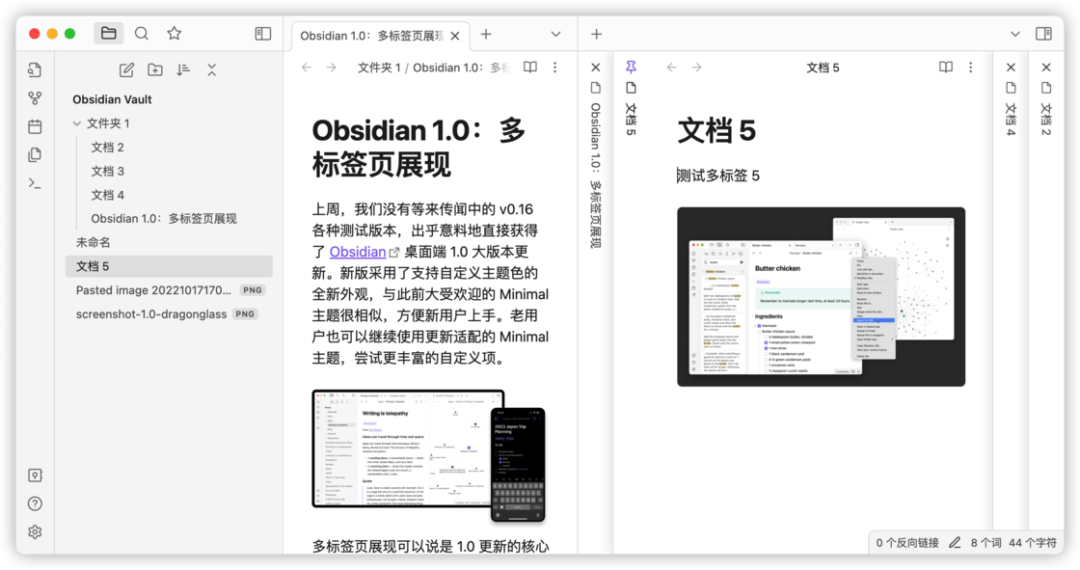Click 文件夹 1 breadcrumb in left pane
This screenshot has width=1080, height=570.
[x=378, y=67]
